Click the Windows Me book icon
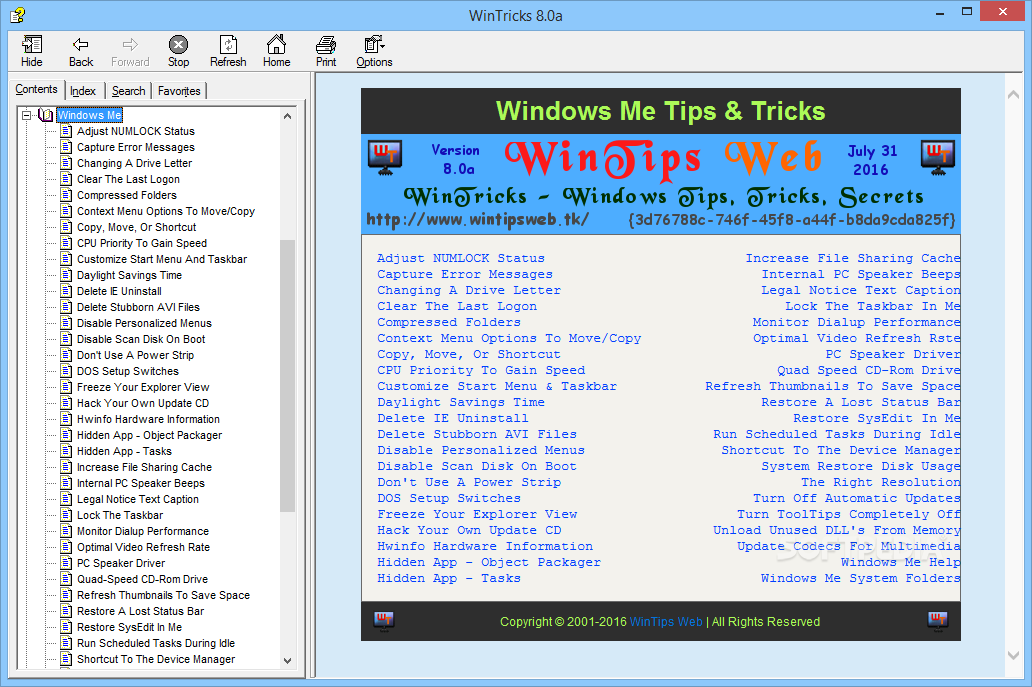Viewport: 1032px width, 687px height. (45, 115)
